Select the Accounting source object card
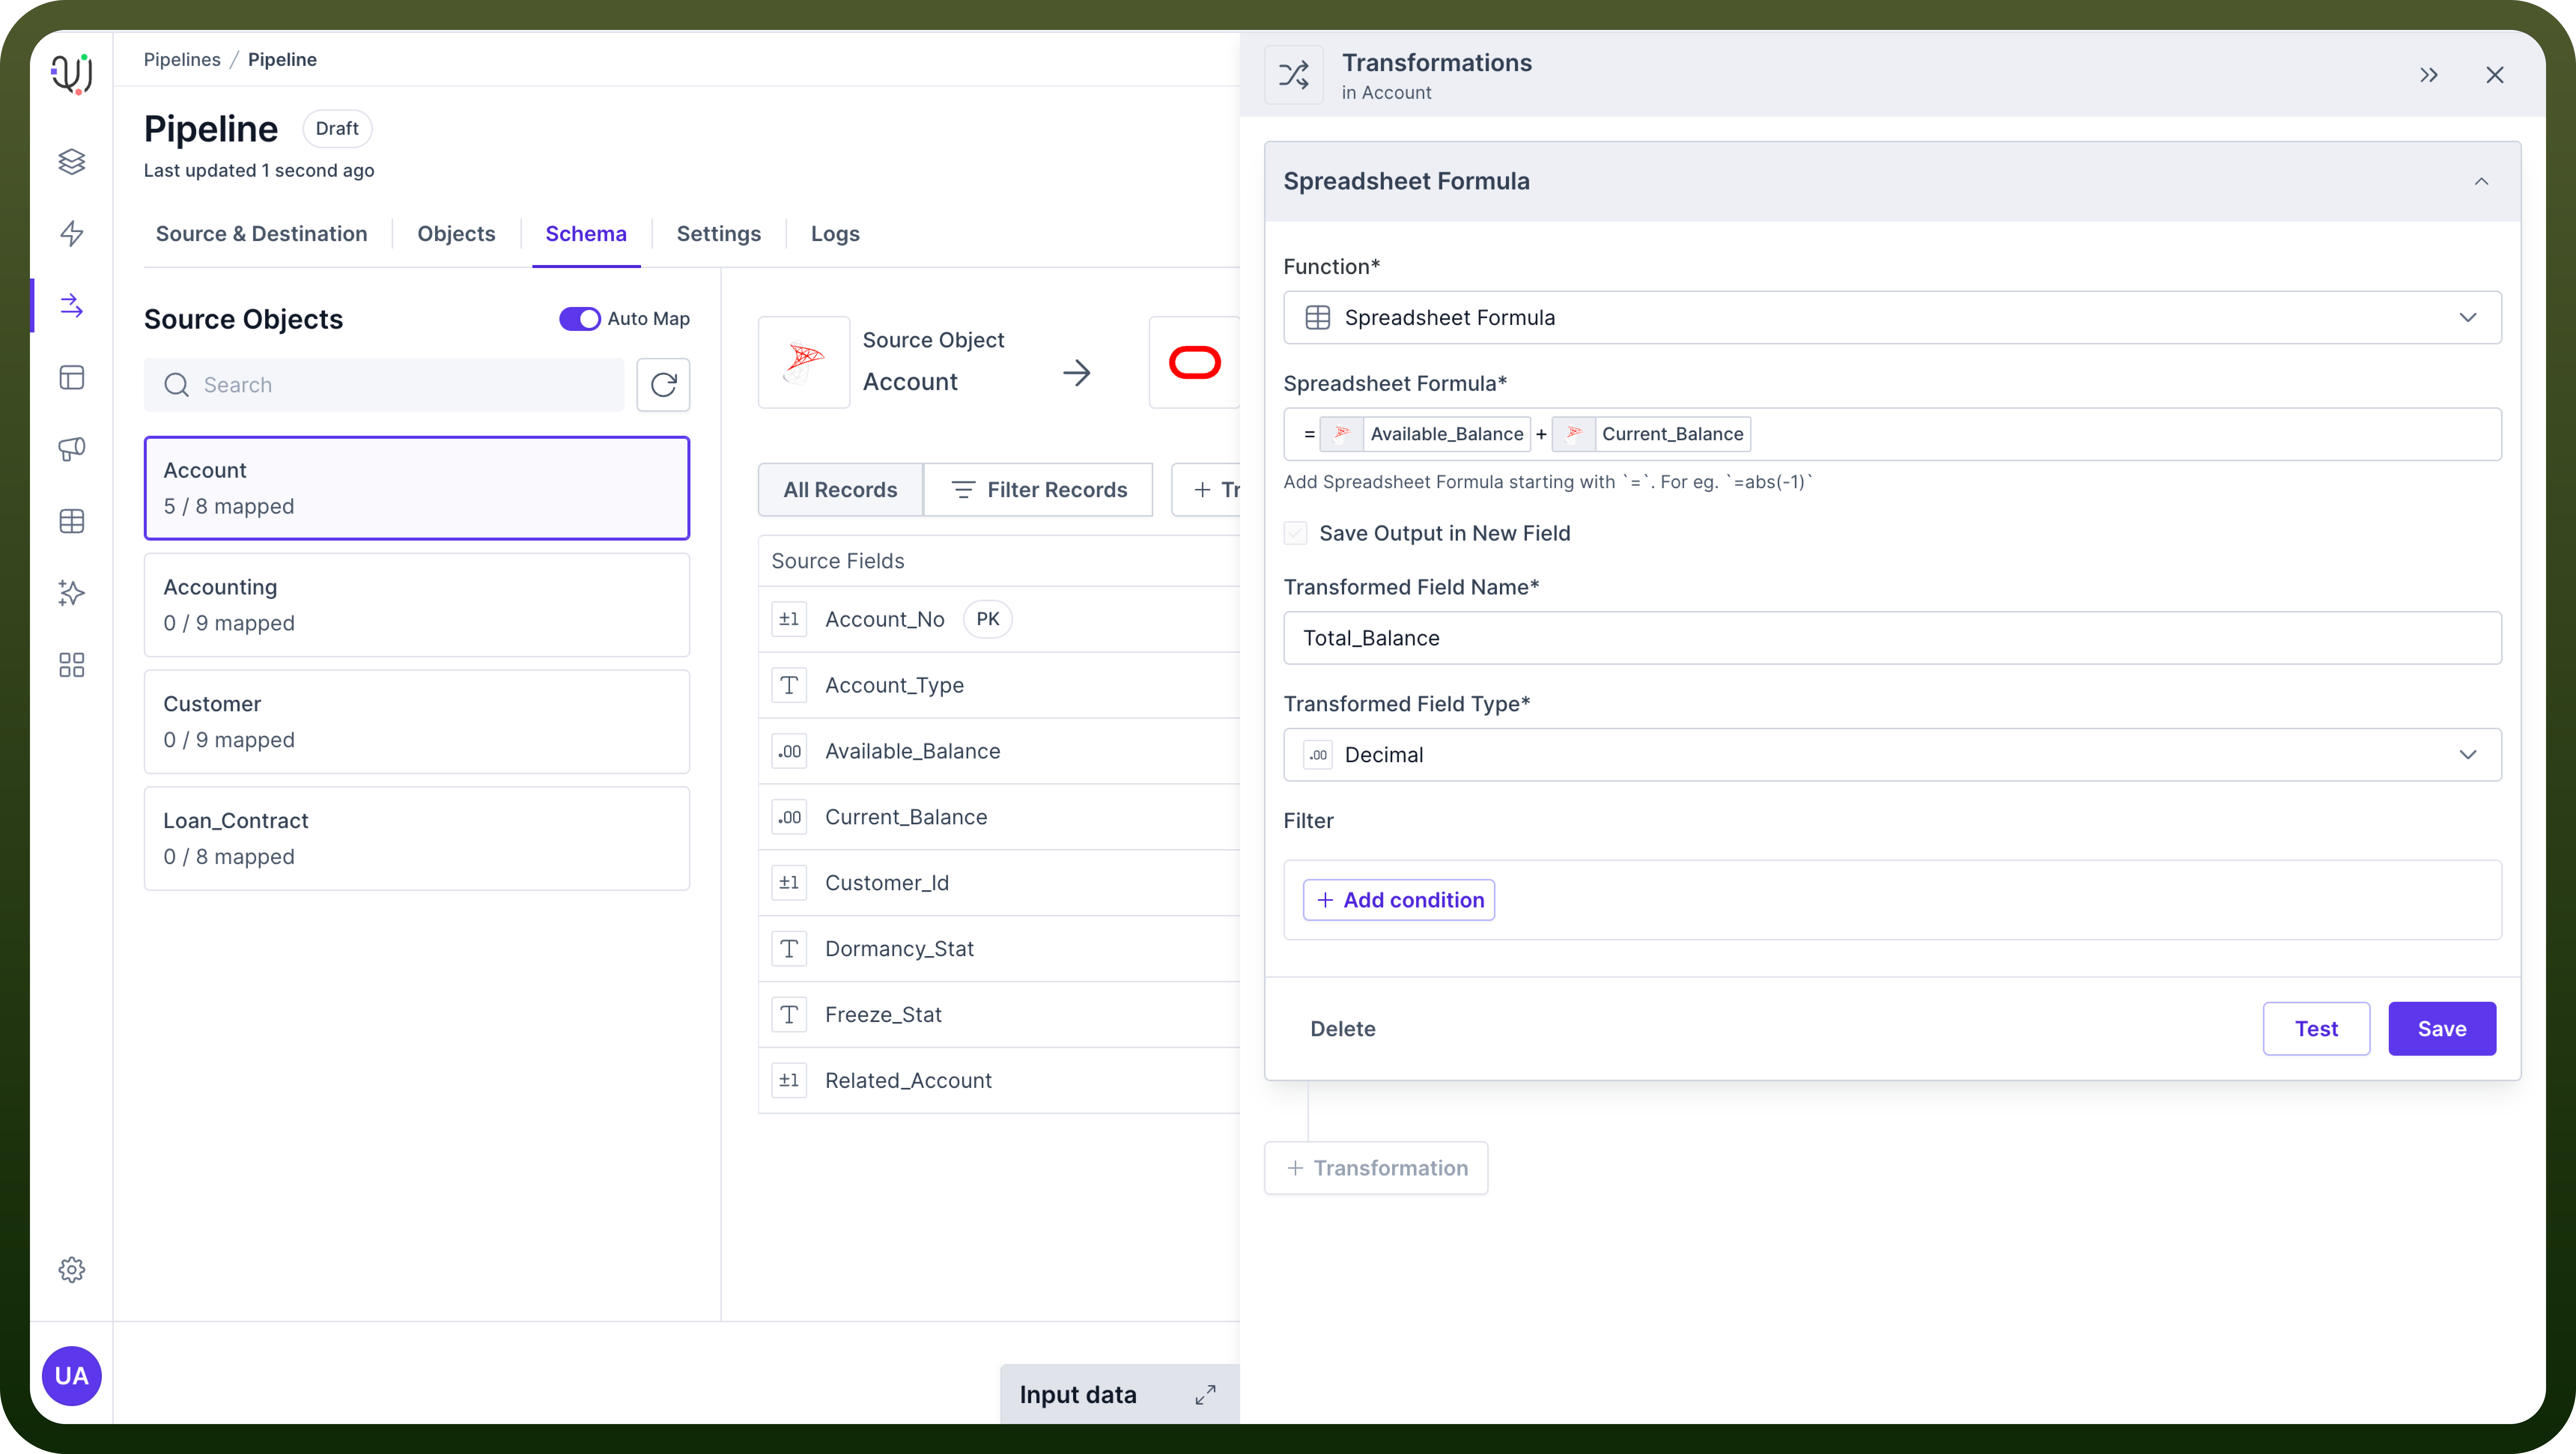This screenshot has height=1454, width=2576. point(417,605)
